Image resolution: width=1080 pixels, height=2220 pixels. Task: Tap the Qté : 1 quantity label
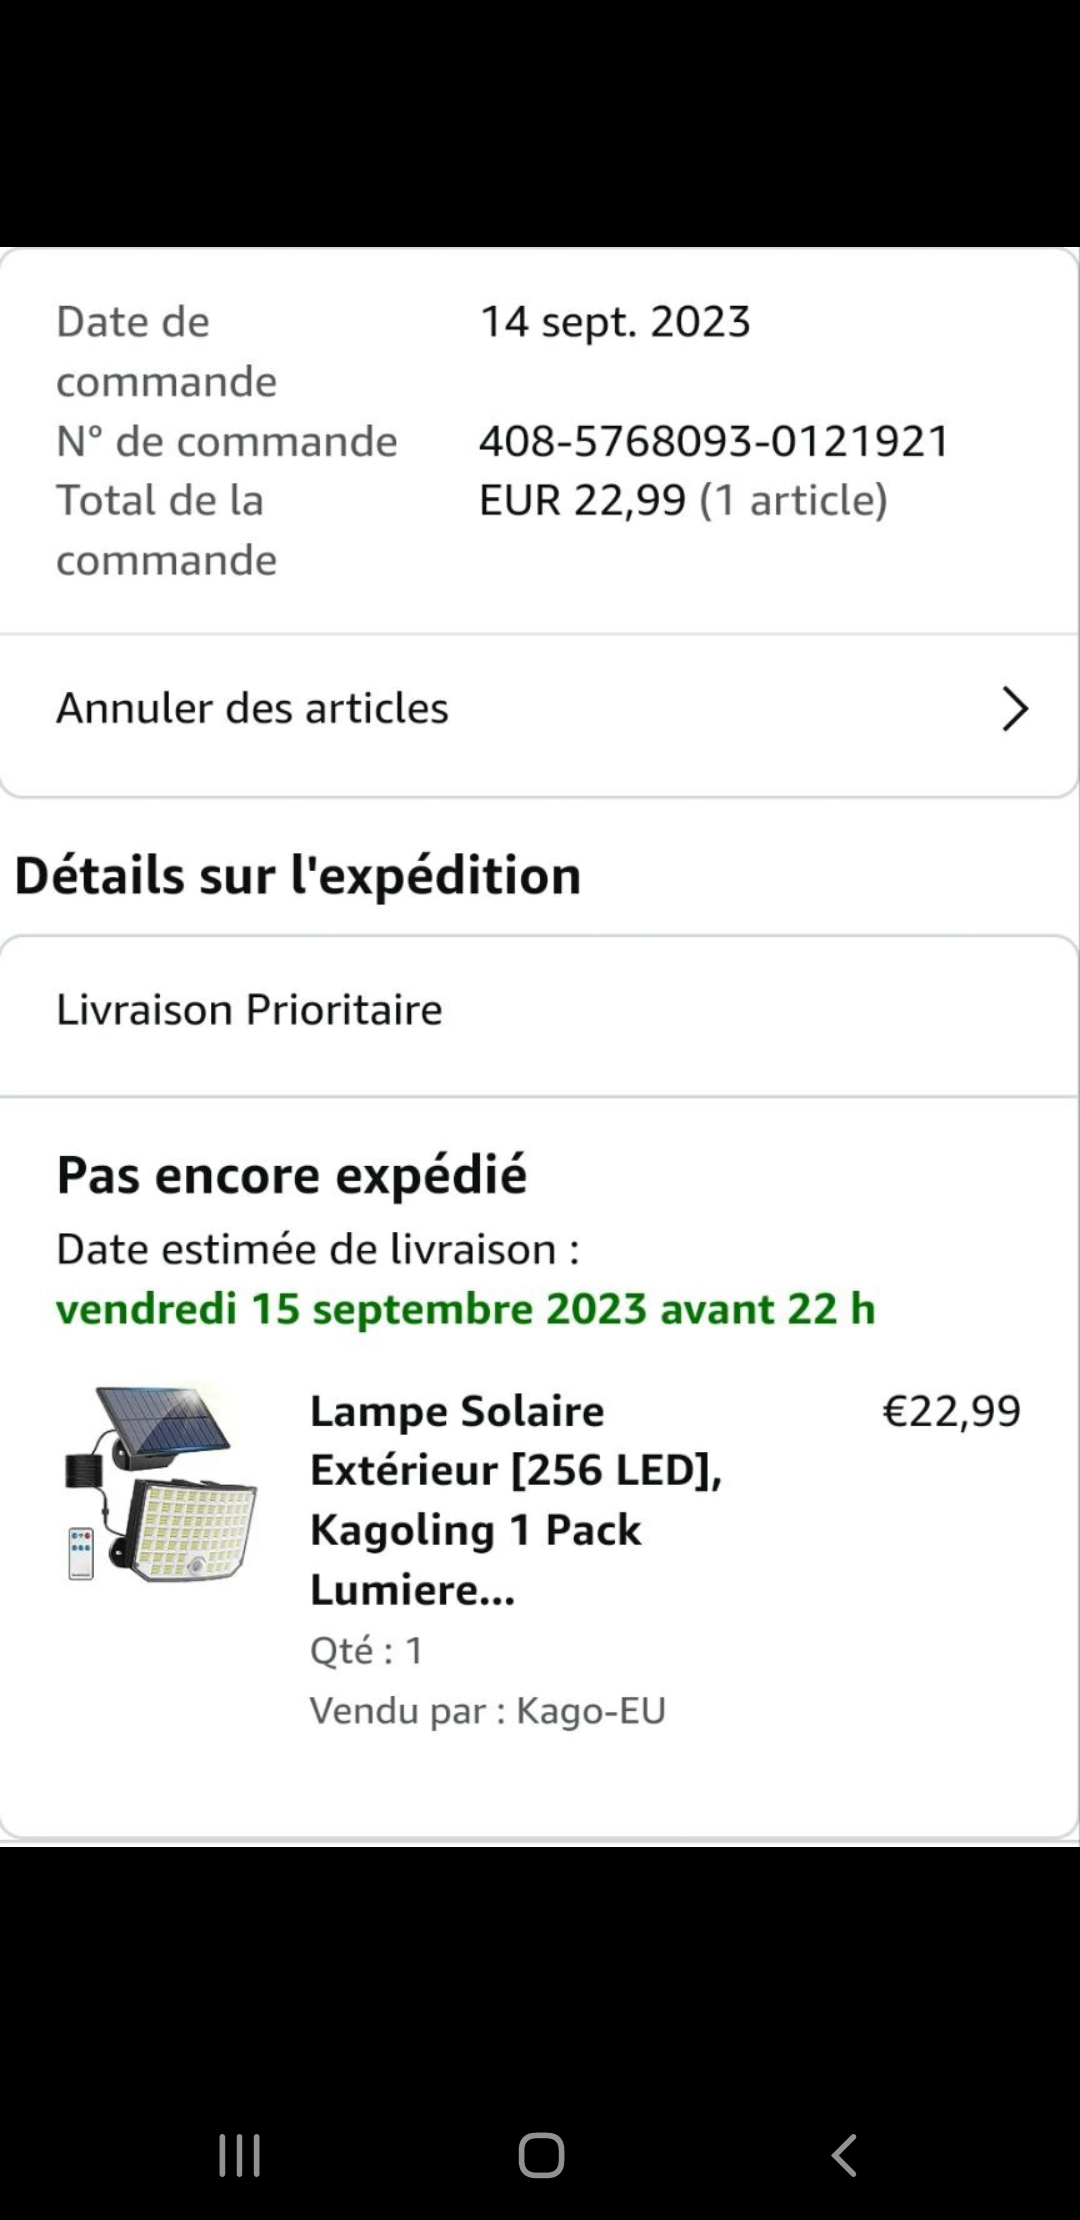tap(366, 1650)
